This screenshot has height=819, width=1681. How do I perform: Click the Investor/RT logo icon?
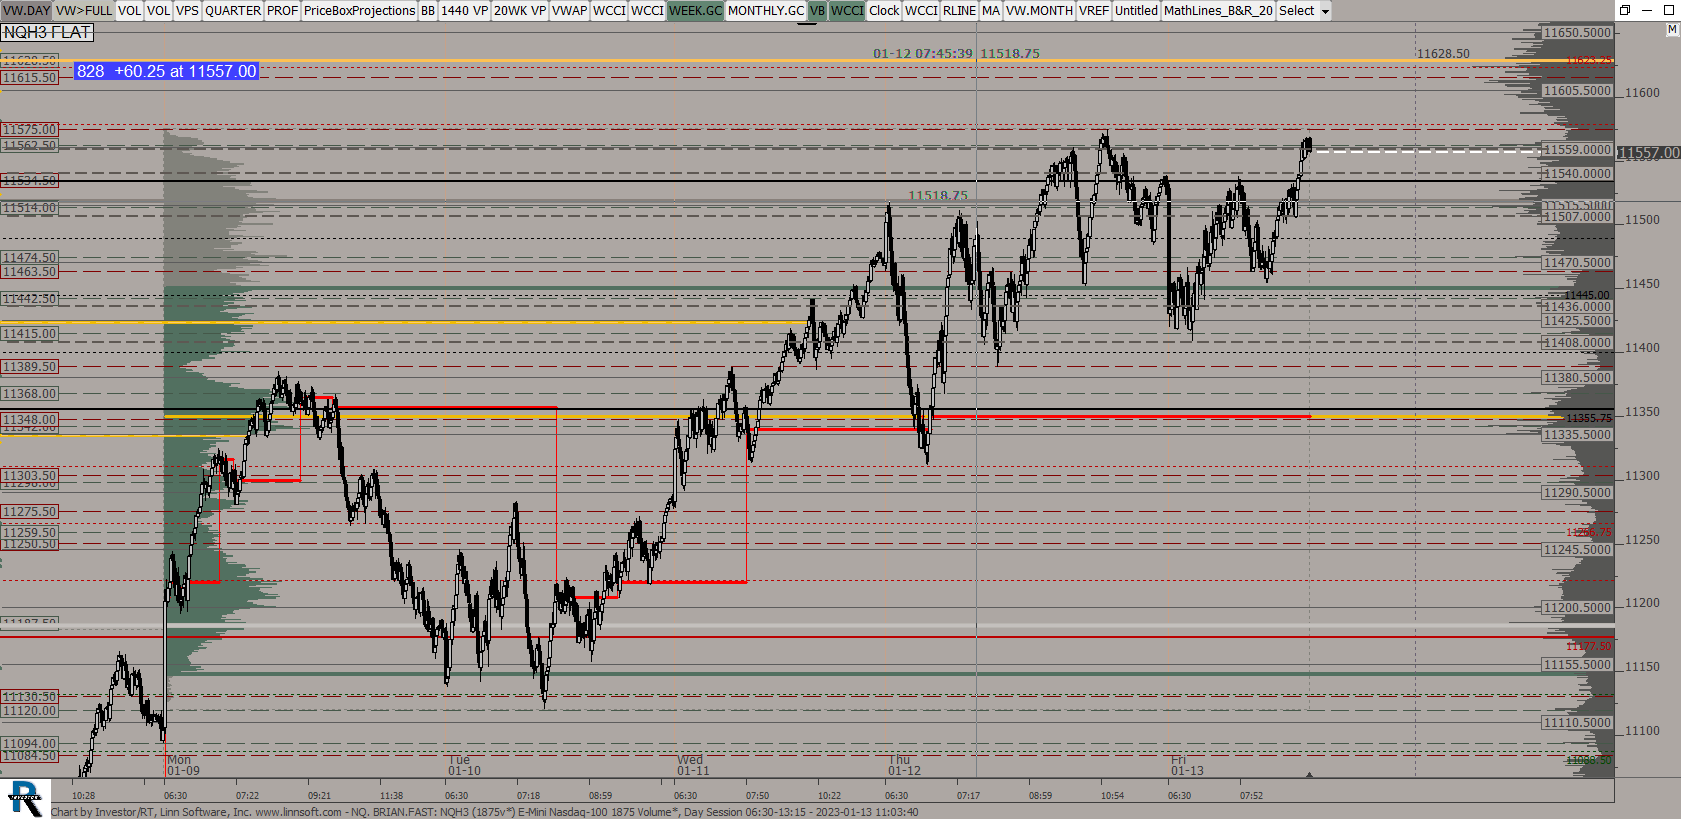(x=26, y=800)
